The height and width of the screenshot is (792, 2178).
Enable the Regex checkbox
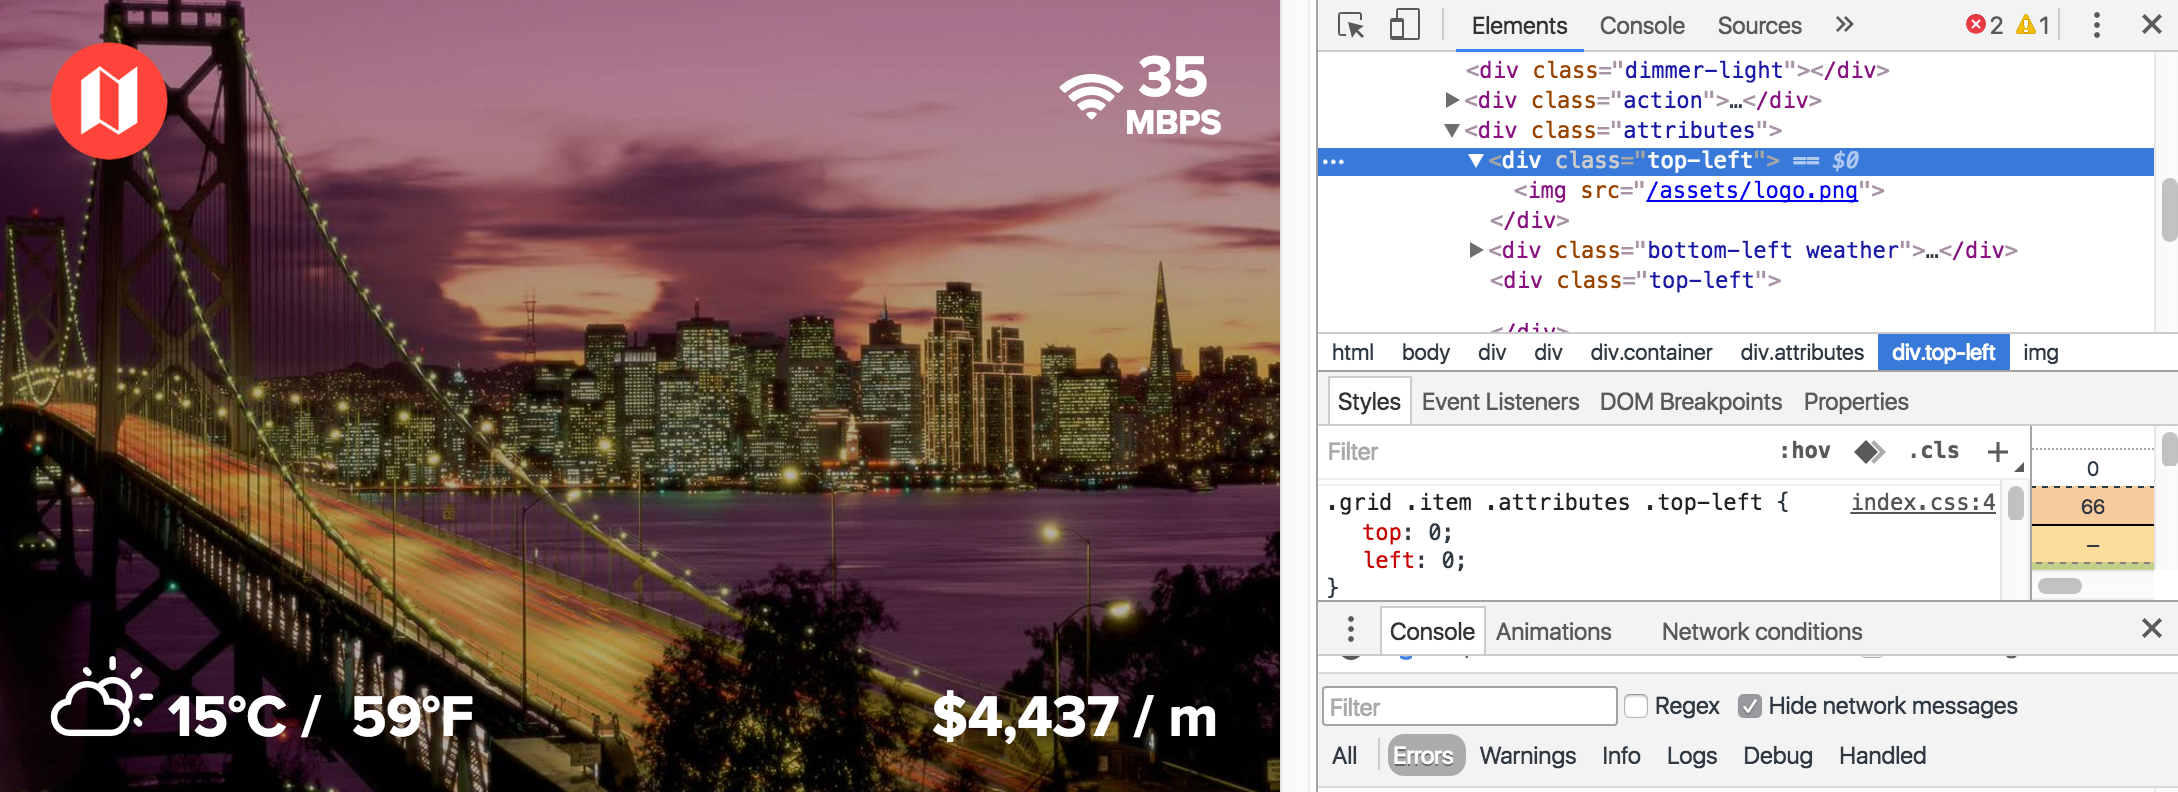tap(1636, 706)
